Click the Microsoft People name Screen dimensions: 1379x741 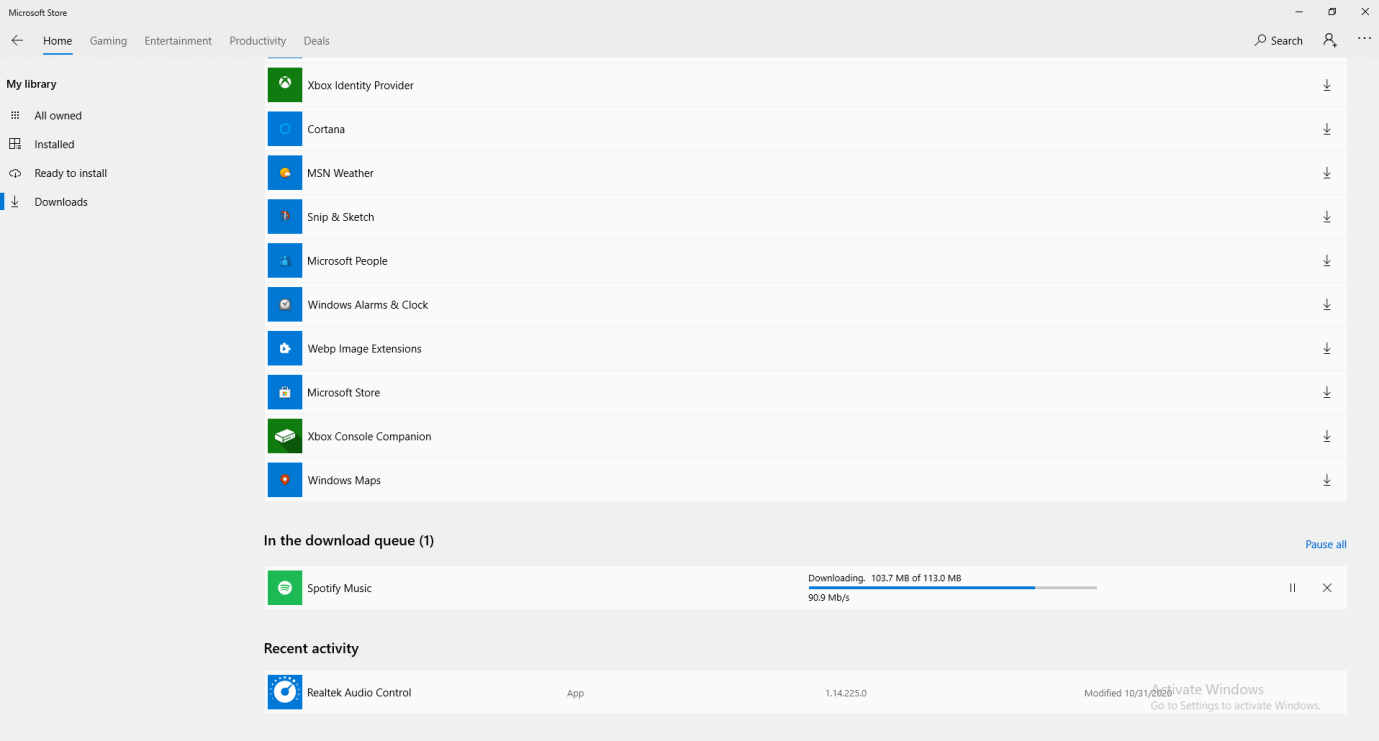(347, 261)
